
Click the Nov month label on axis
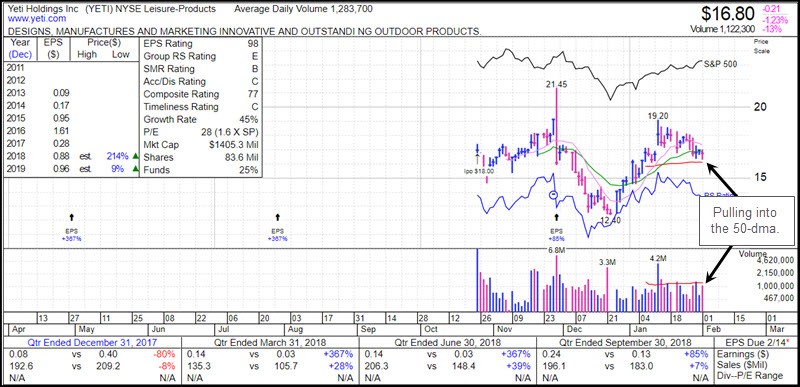click(506, 329)
